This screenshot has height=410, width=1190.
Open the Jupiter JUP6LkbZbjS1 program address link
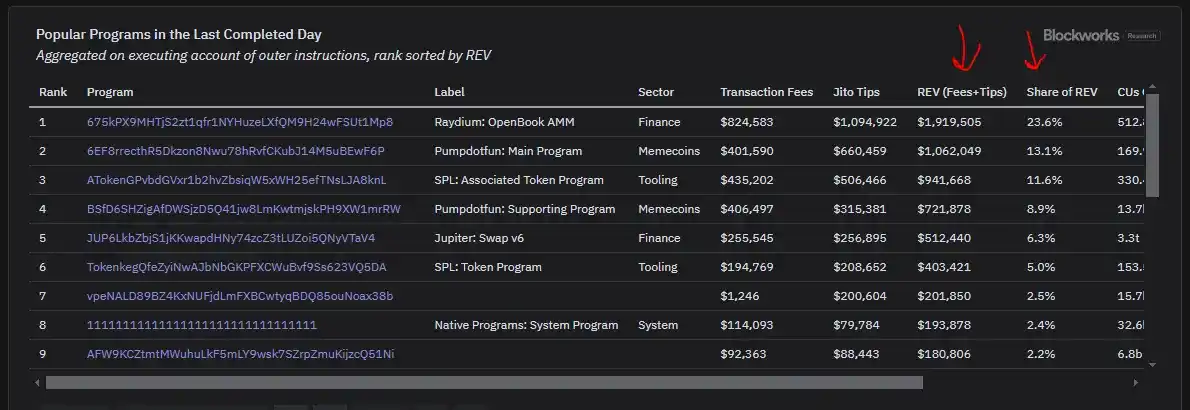click(x=231, y=238)
